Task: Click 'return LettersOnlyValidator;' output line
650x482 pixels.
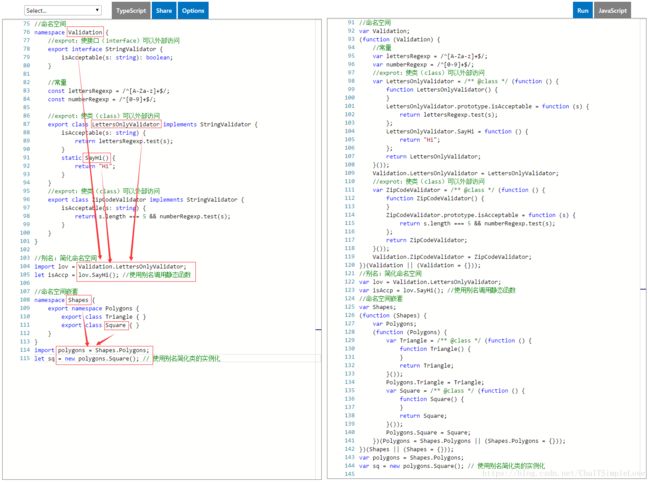Action: pyautogui.click(x=433, y=157)
